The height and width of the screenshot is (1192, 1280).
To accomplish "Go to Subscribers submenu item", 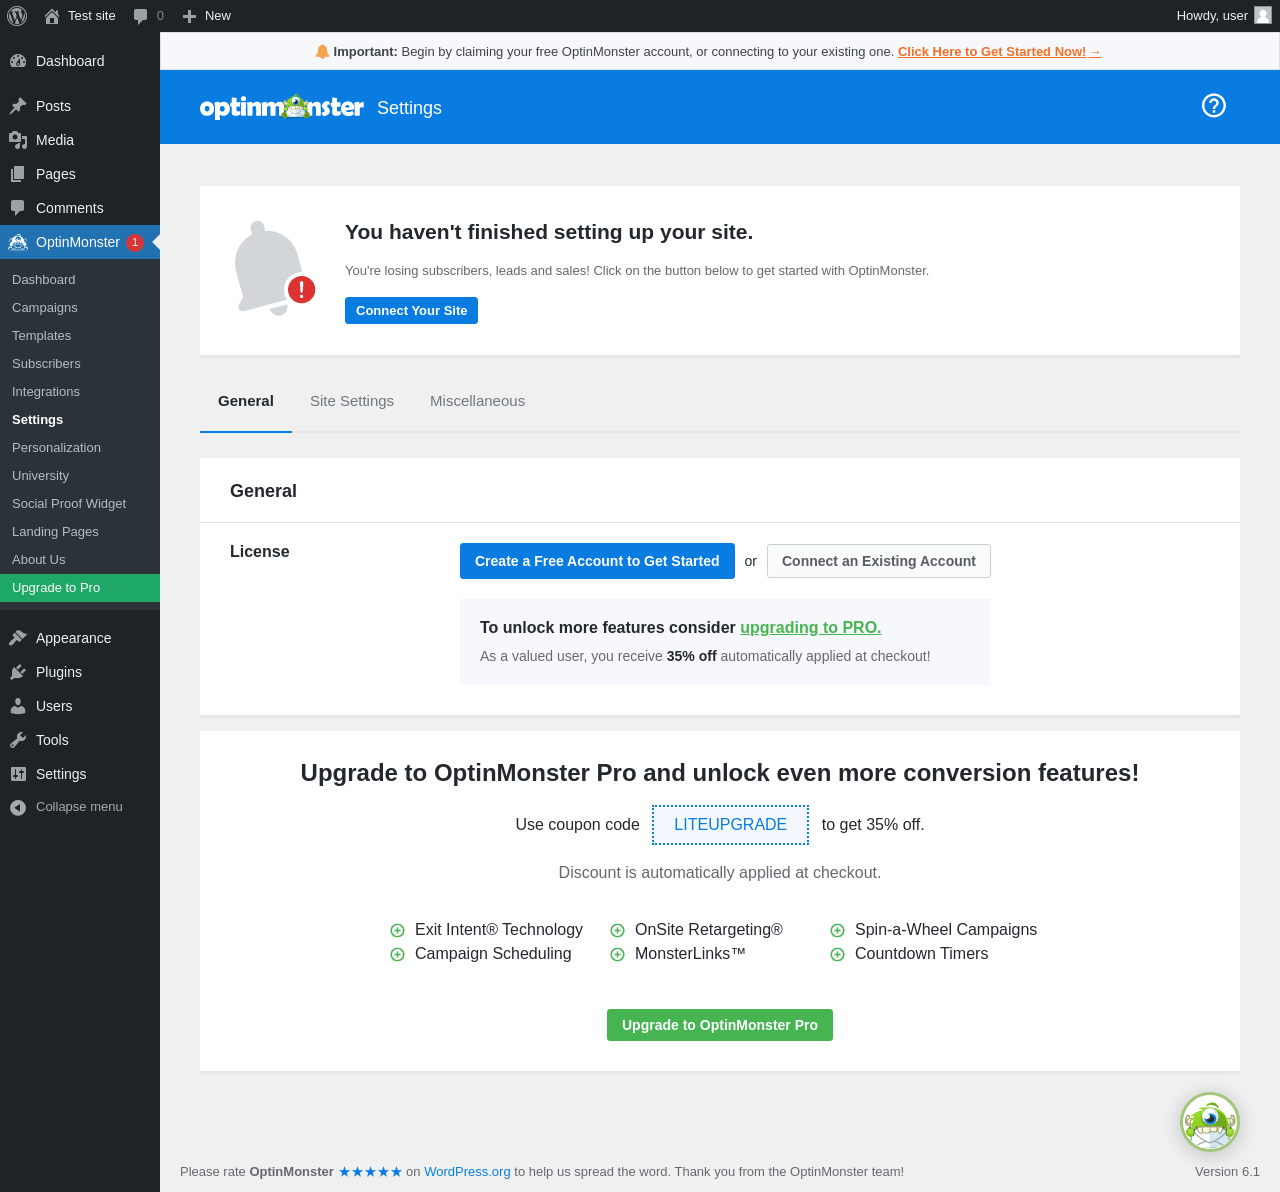I will coord(80,364).
